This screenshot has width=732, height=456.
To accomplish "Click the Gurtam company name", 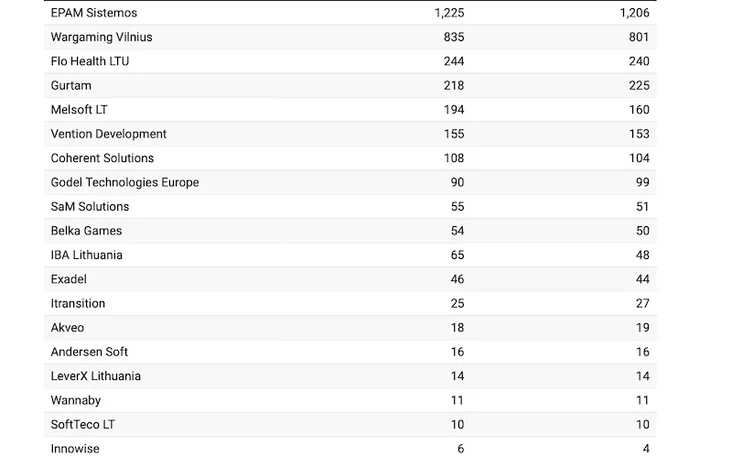I will point(71,85).
